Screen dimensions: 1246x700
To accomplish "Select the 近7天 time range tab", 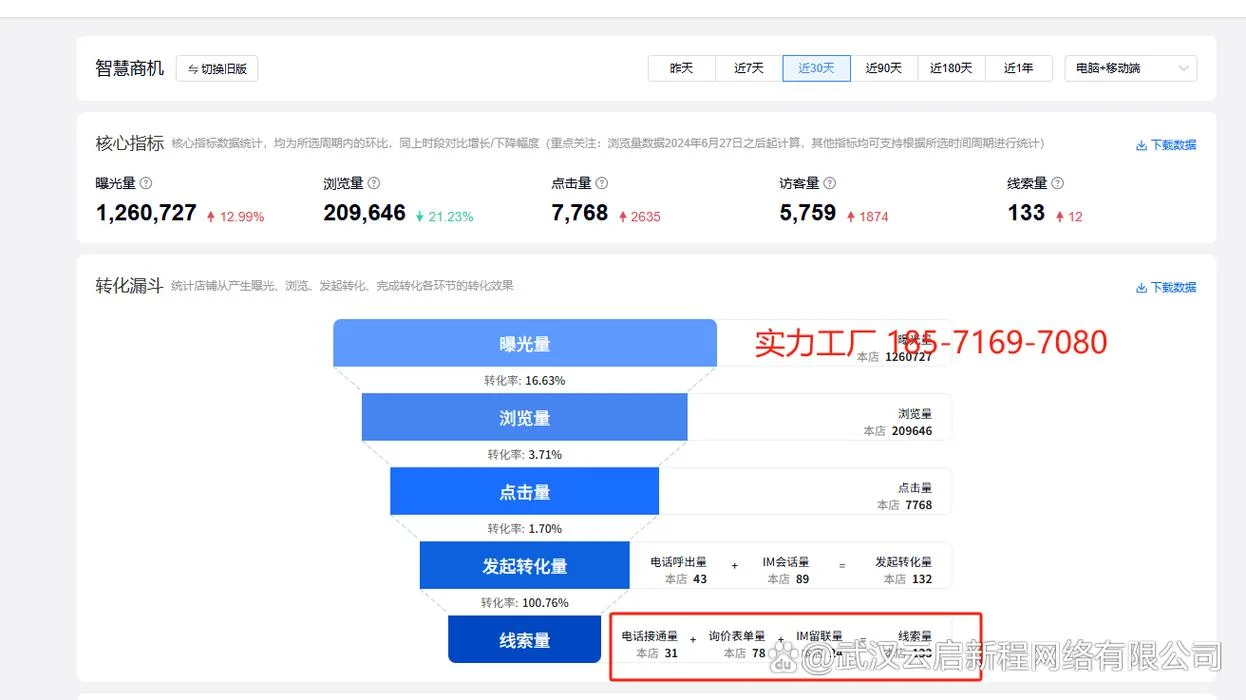I will pos(749,68).
